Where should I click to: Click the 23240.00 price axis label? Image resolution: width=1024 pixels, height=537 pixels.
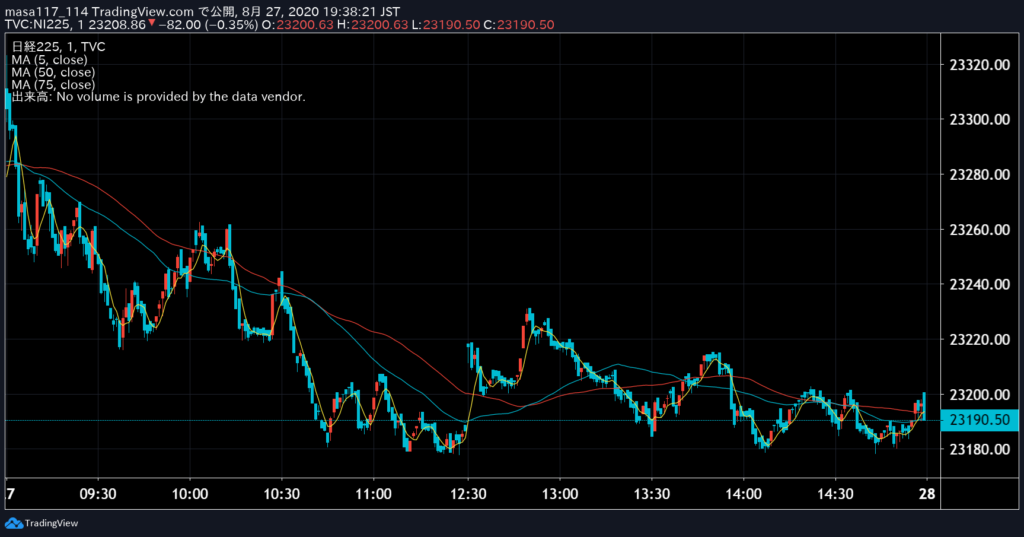tap(980, 285)
